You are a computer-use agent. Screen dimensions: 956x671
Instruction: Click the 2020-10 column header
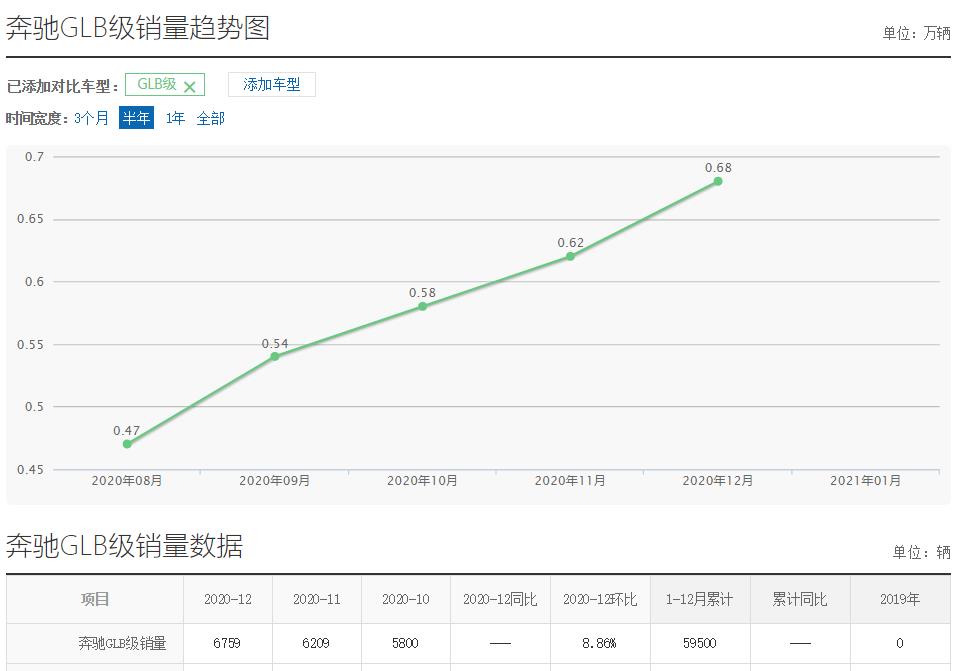pyautogui.click(x=405, y=599)
